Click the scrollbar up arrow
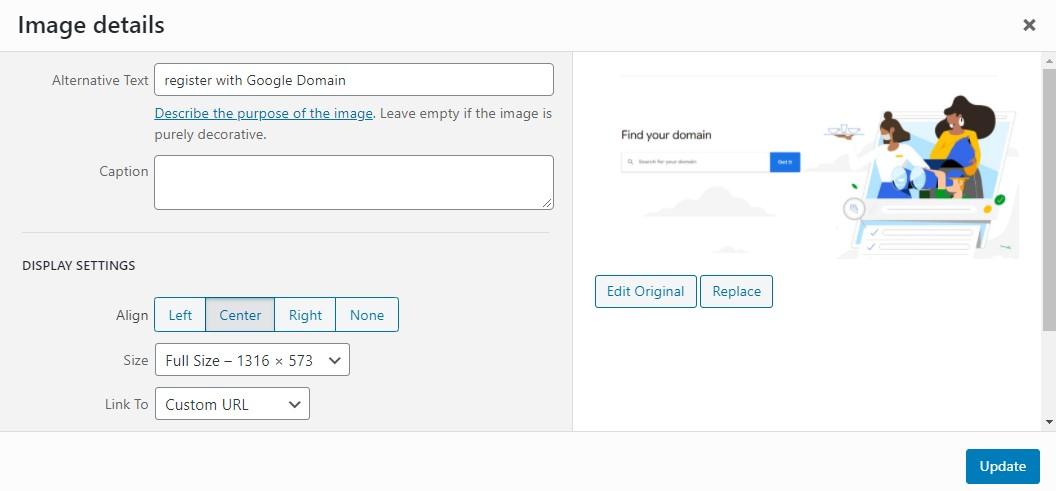The height and width of the screenshot is (491, 1056). coord(1049,60)
